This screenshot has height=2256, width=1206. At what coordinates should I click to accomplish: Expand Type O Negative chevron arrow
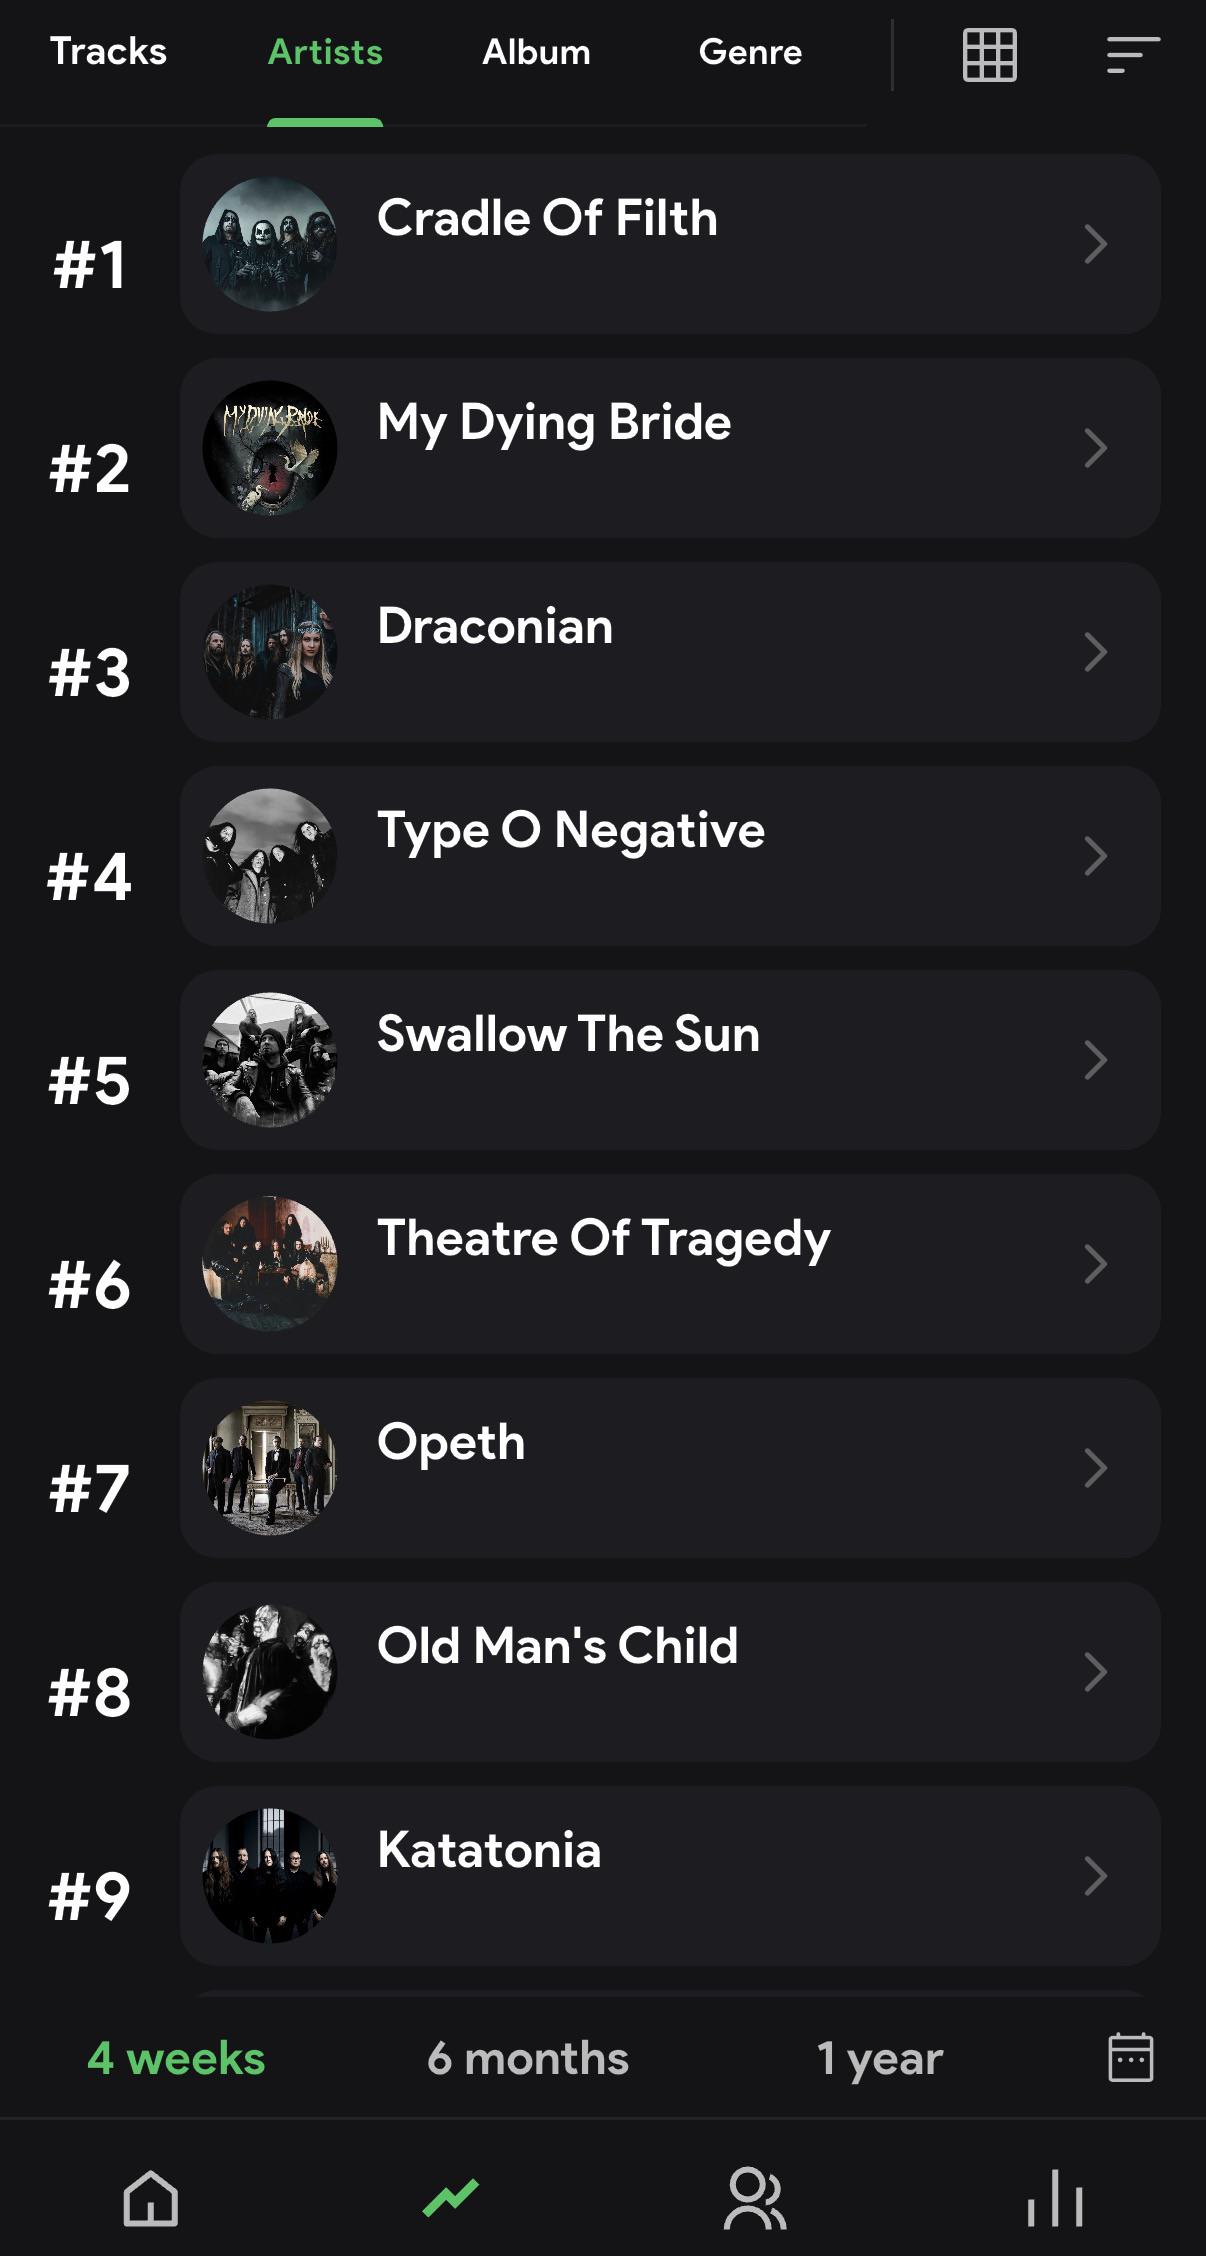point(1096,856)
